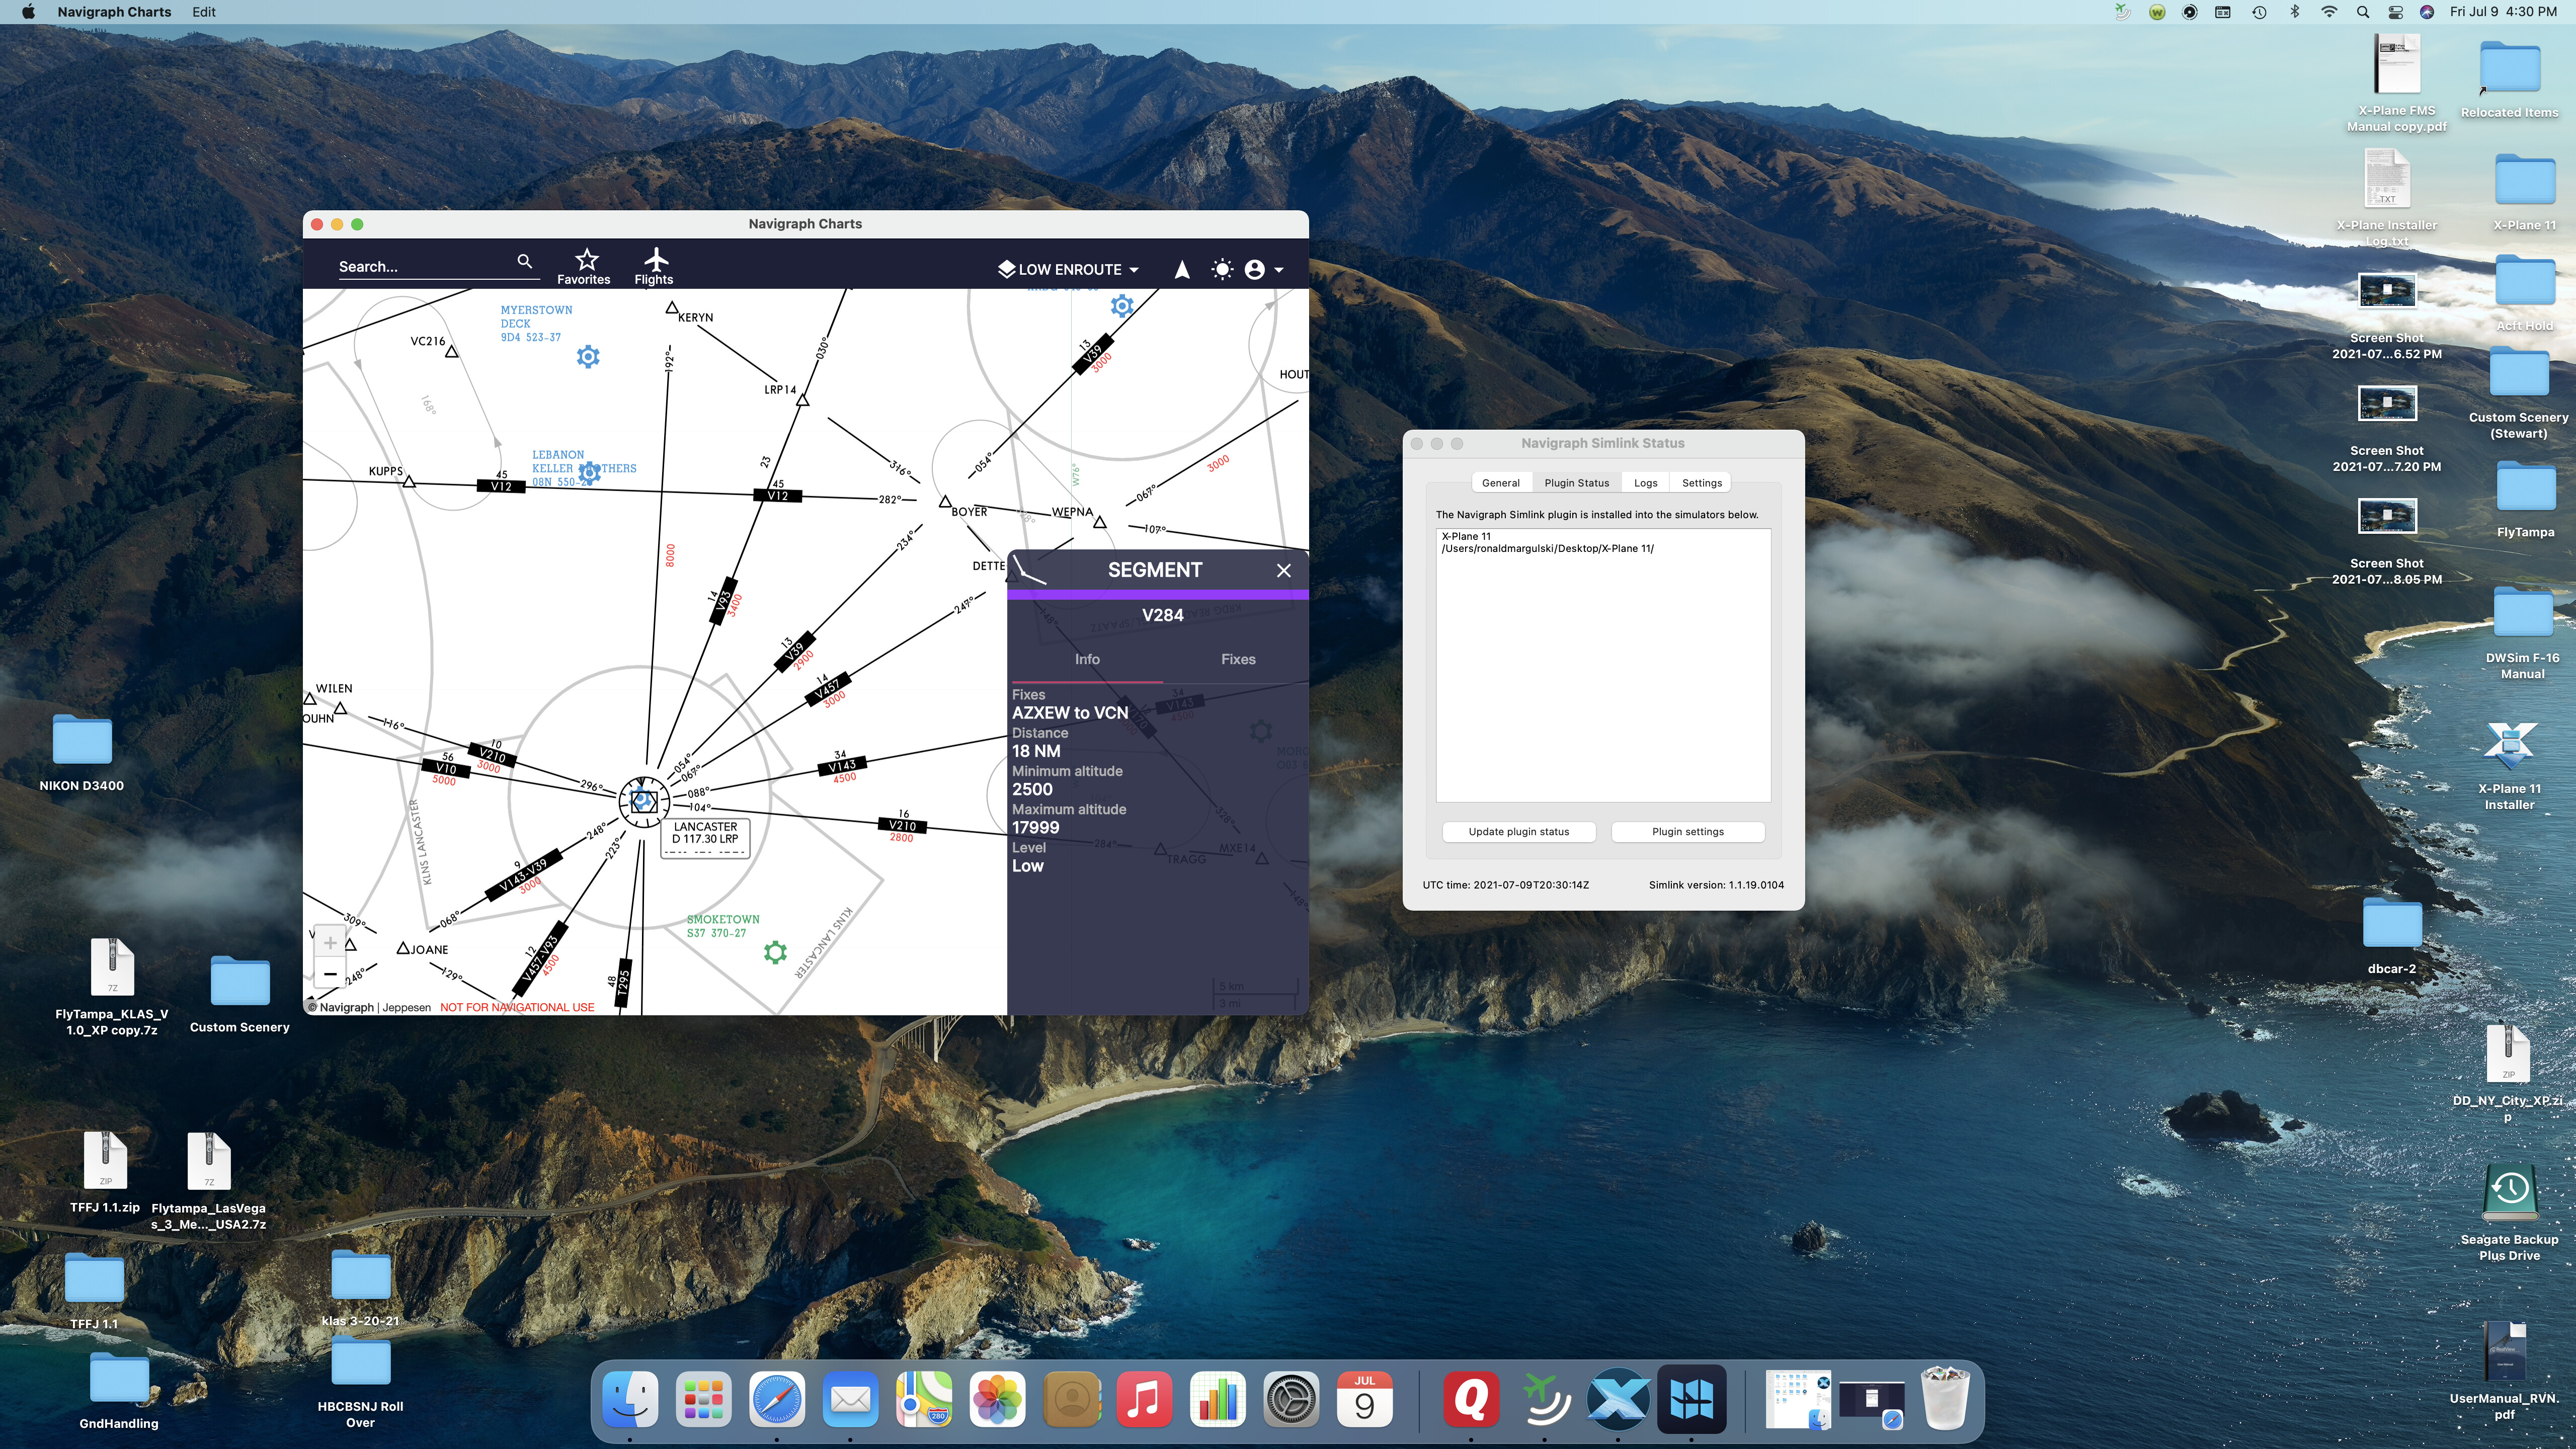Screen dimensions: 2576x1449
Task: Open the Settings tab in Simlink Status
Action: (x=1701, y=483)
